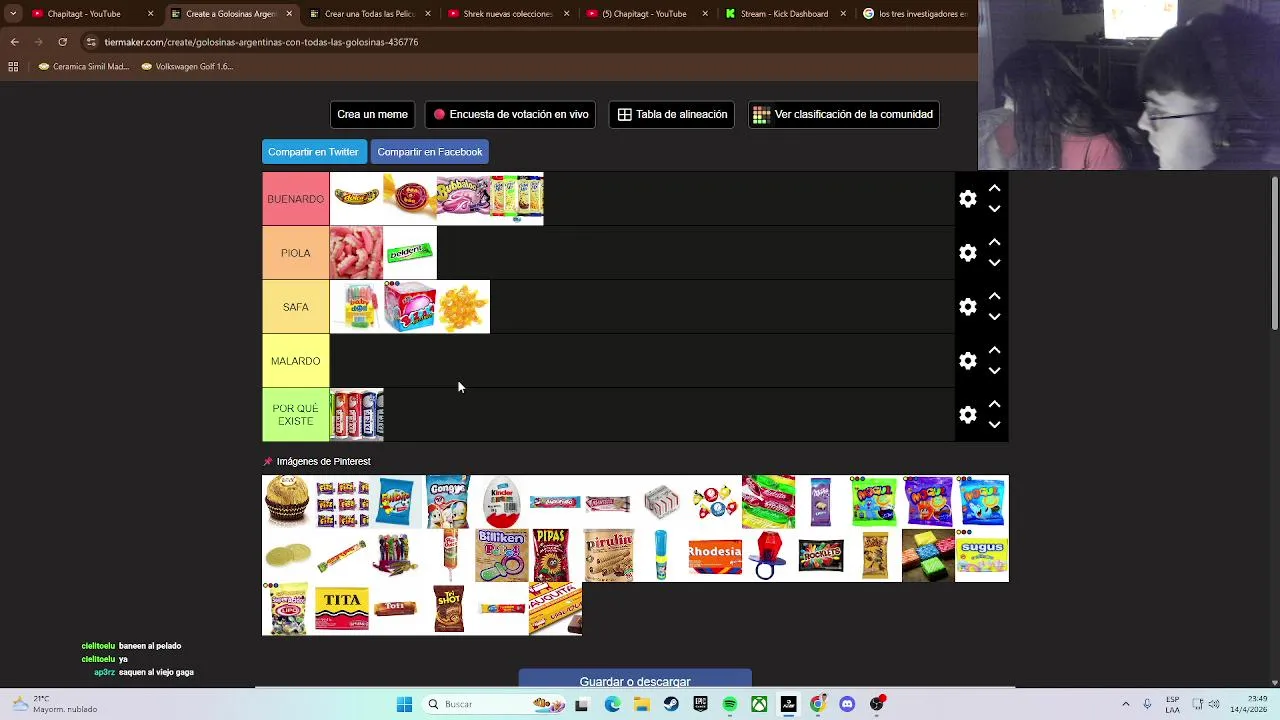
Task: Select the Kinder egg image
Action: pos(501,501)
